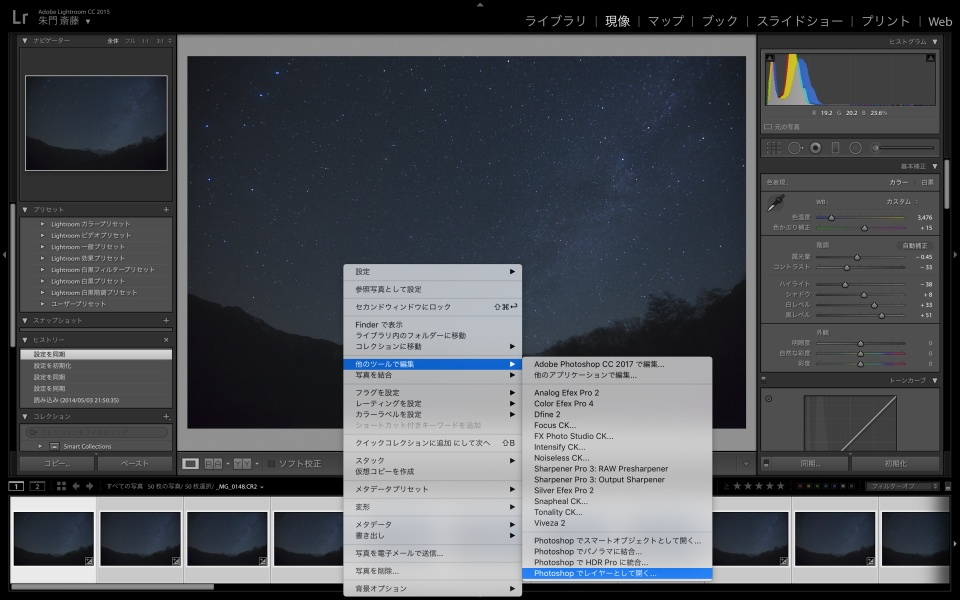Screen dimensions: 960x600
Task: Click the コピー button
Action: pos(57,463)
